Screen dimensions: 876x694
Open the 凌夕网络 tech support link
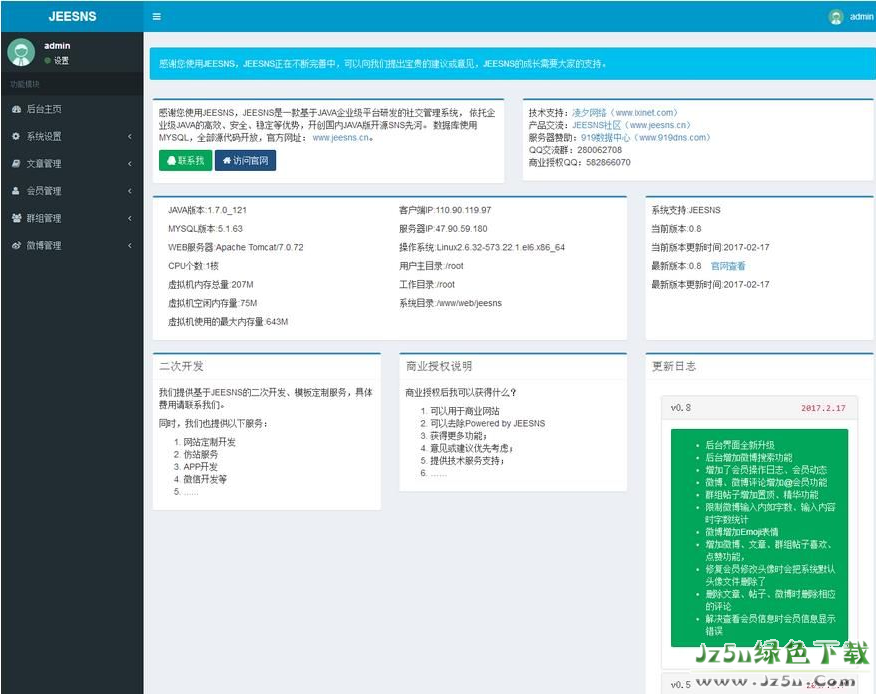pyautogui.click(x=625, y=113)
